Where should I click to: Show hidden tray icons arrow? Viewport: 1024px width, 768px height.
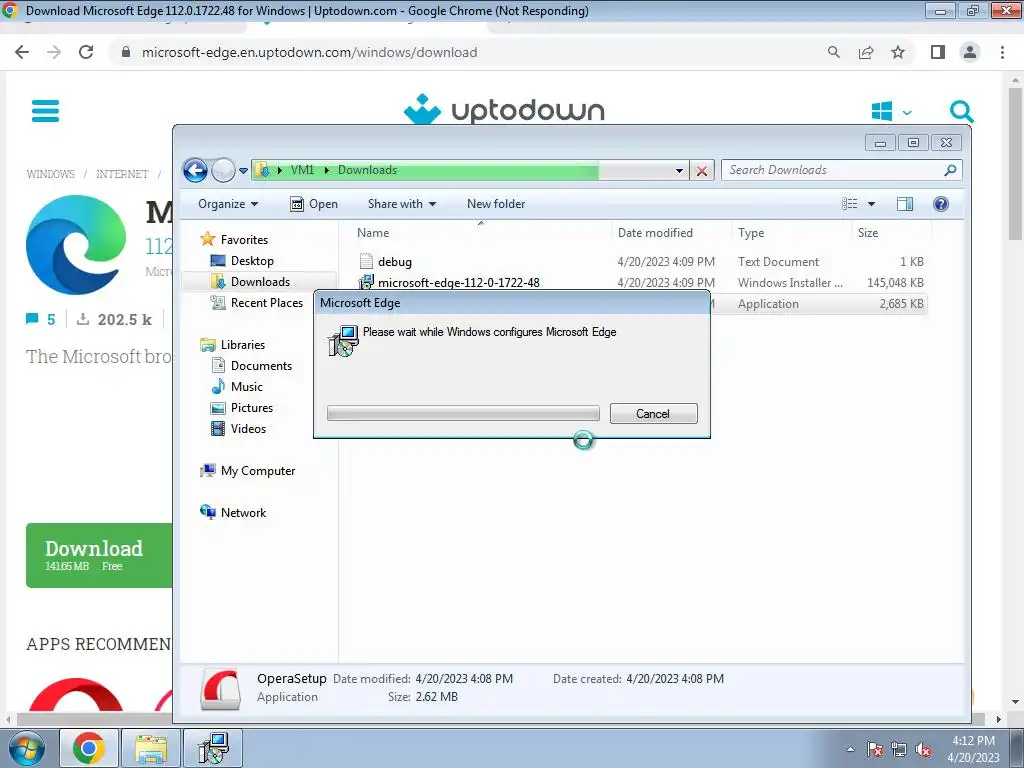pyautogui.click(x=850, y=749)
